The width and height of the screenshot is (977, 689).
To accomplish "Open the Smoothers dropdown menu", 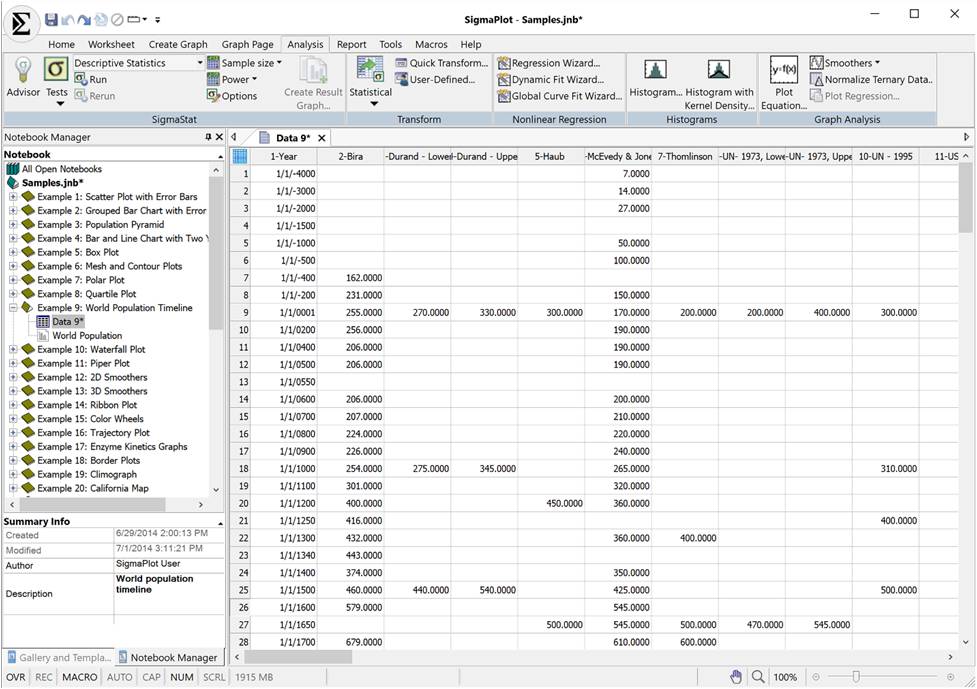I will (847, 63).
